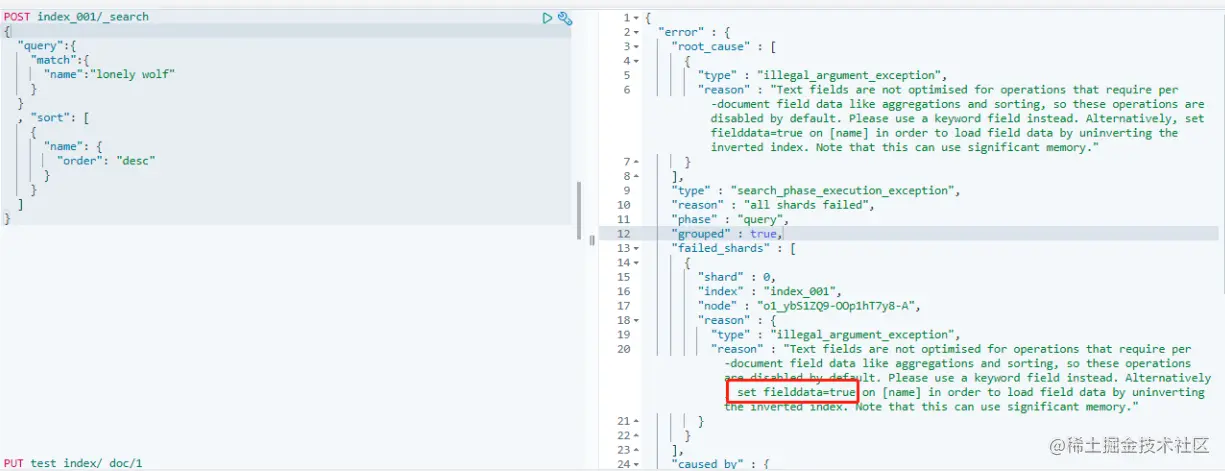1225x471 pixels.
Task: Click line number 12 in the response gutter
Action: [x=624, y=234]
